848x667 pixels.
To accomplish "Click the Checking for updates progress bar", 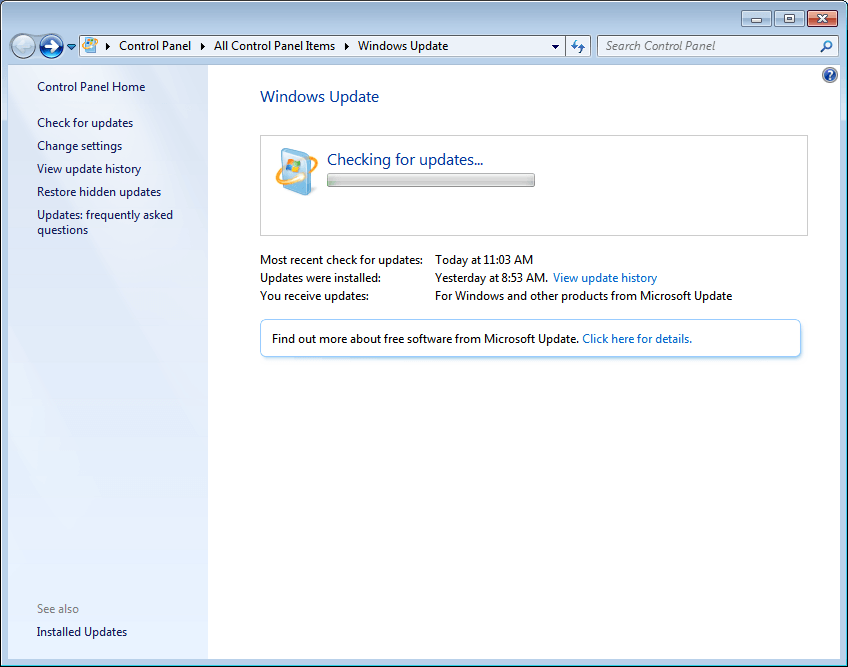I will point(430,180).
